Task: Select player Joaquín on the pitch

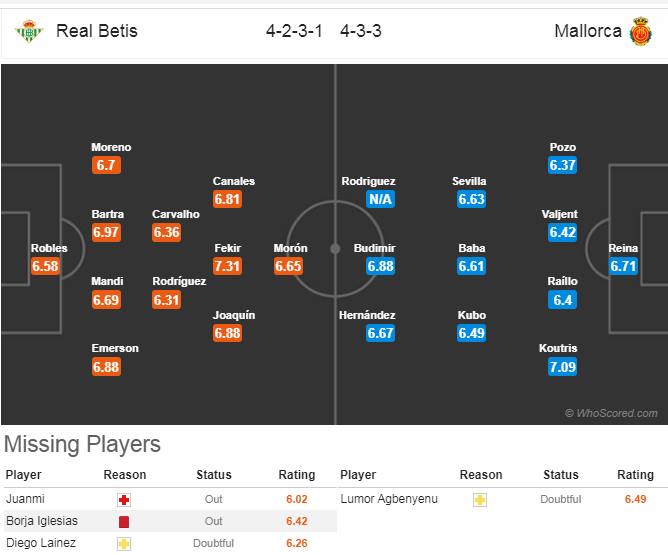Action: pos(234,315)
